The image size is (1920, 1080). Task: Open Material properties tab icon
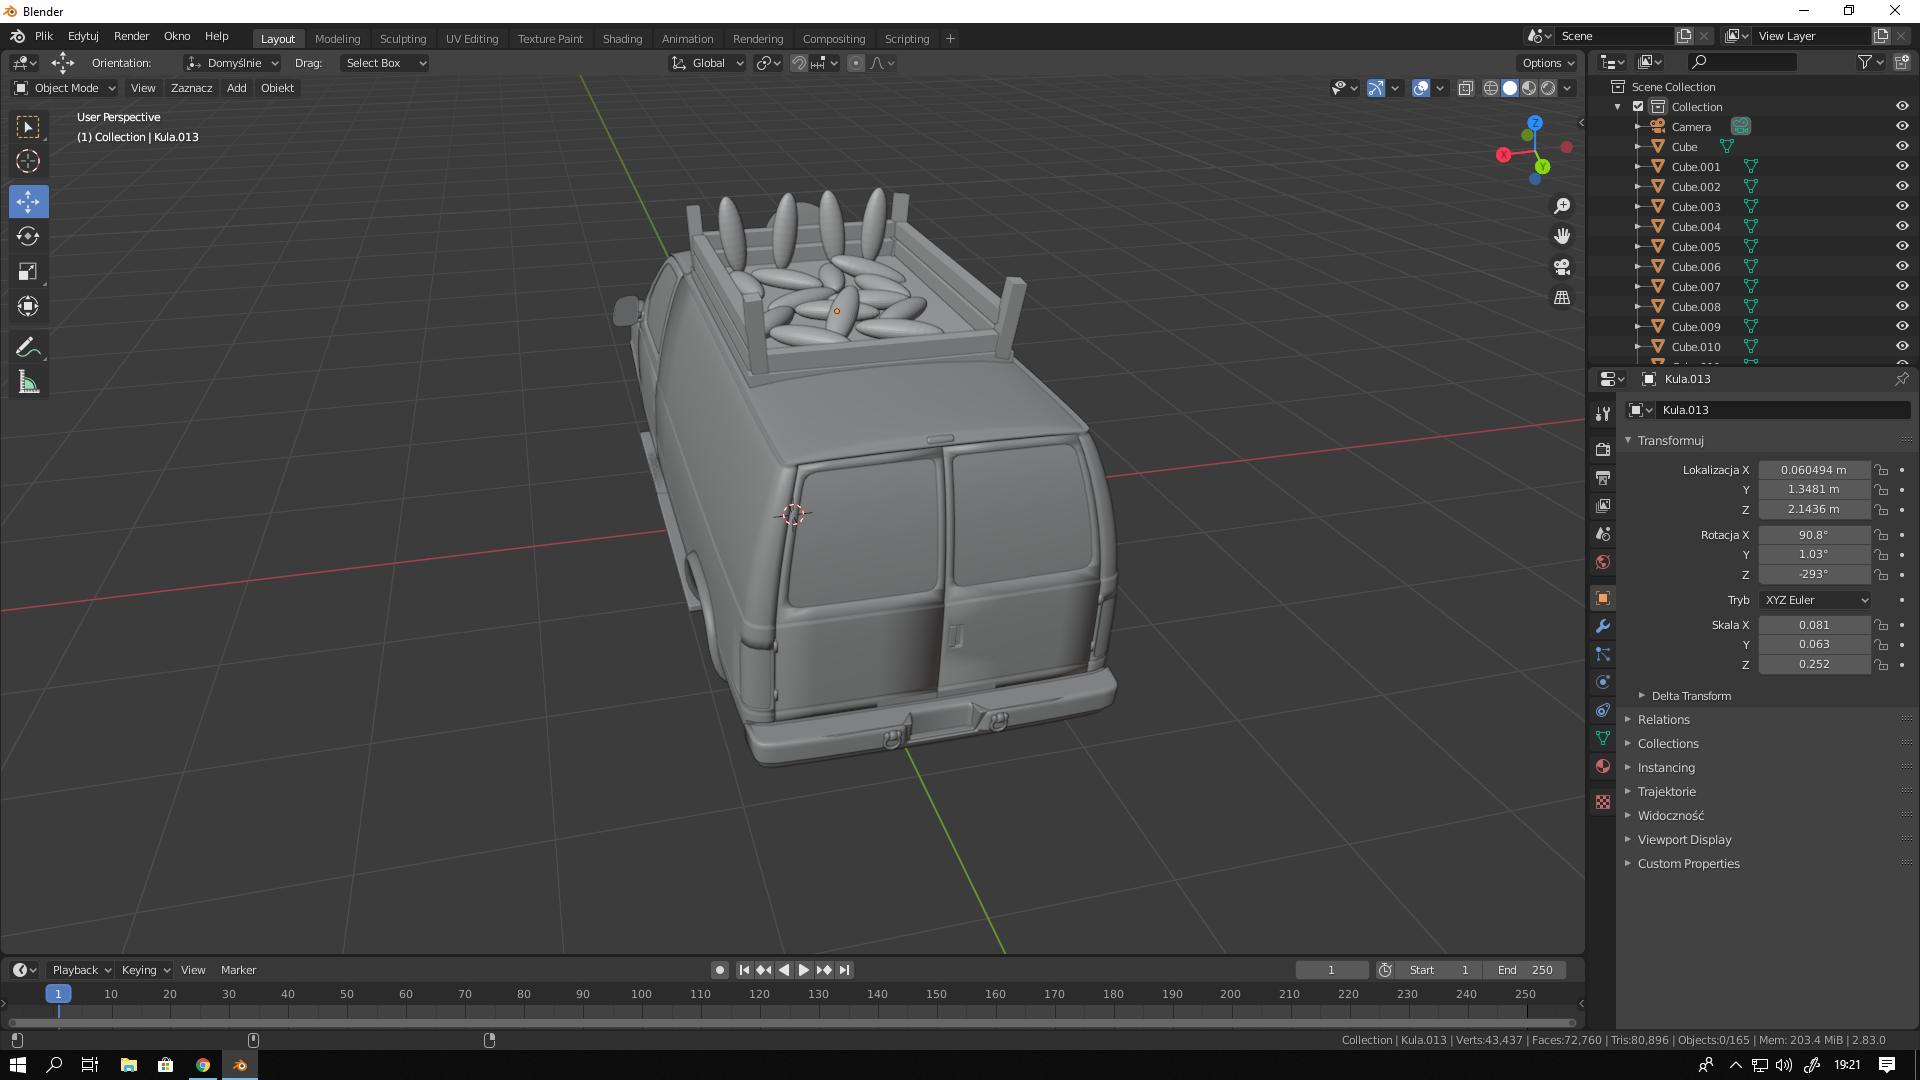tap(1603, 766)
